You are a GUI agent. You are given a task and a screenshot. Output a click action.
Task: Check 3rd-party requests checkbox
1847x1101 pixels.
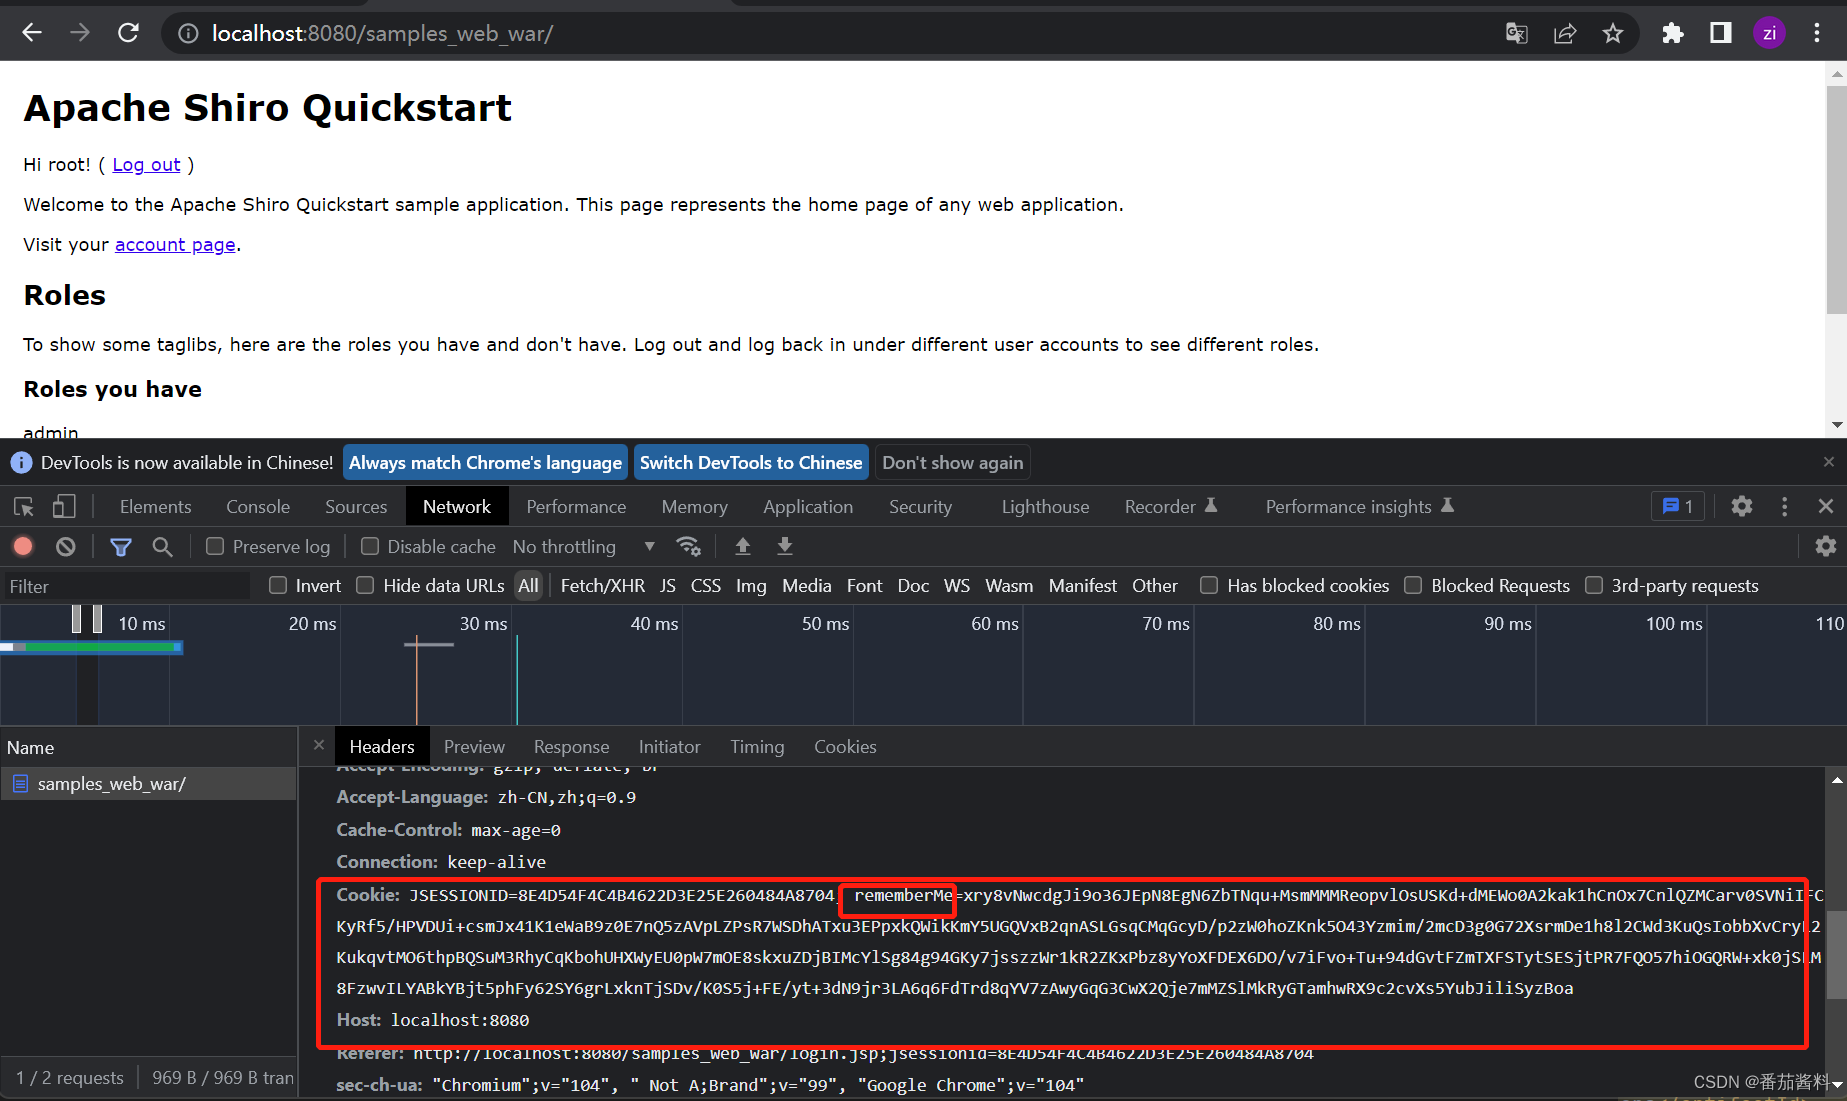tap(1594, 585)
